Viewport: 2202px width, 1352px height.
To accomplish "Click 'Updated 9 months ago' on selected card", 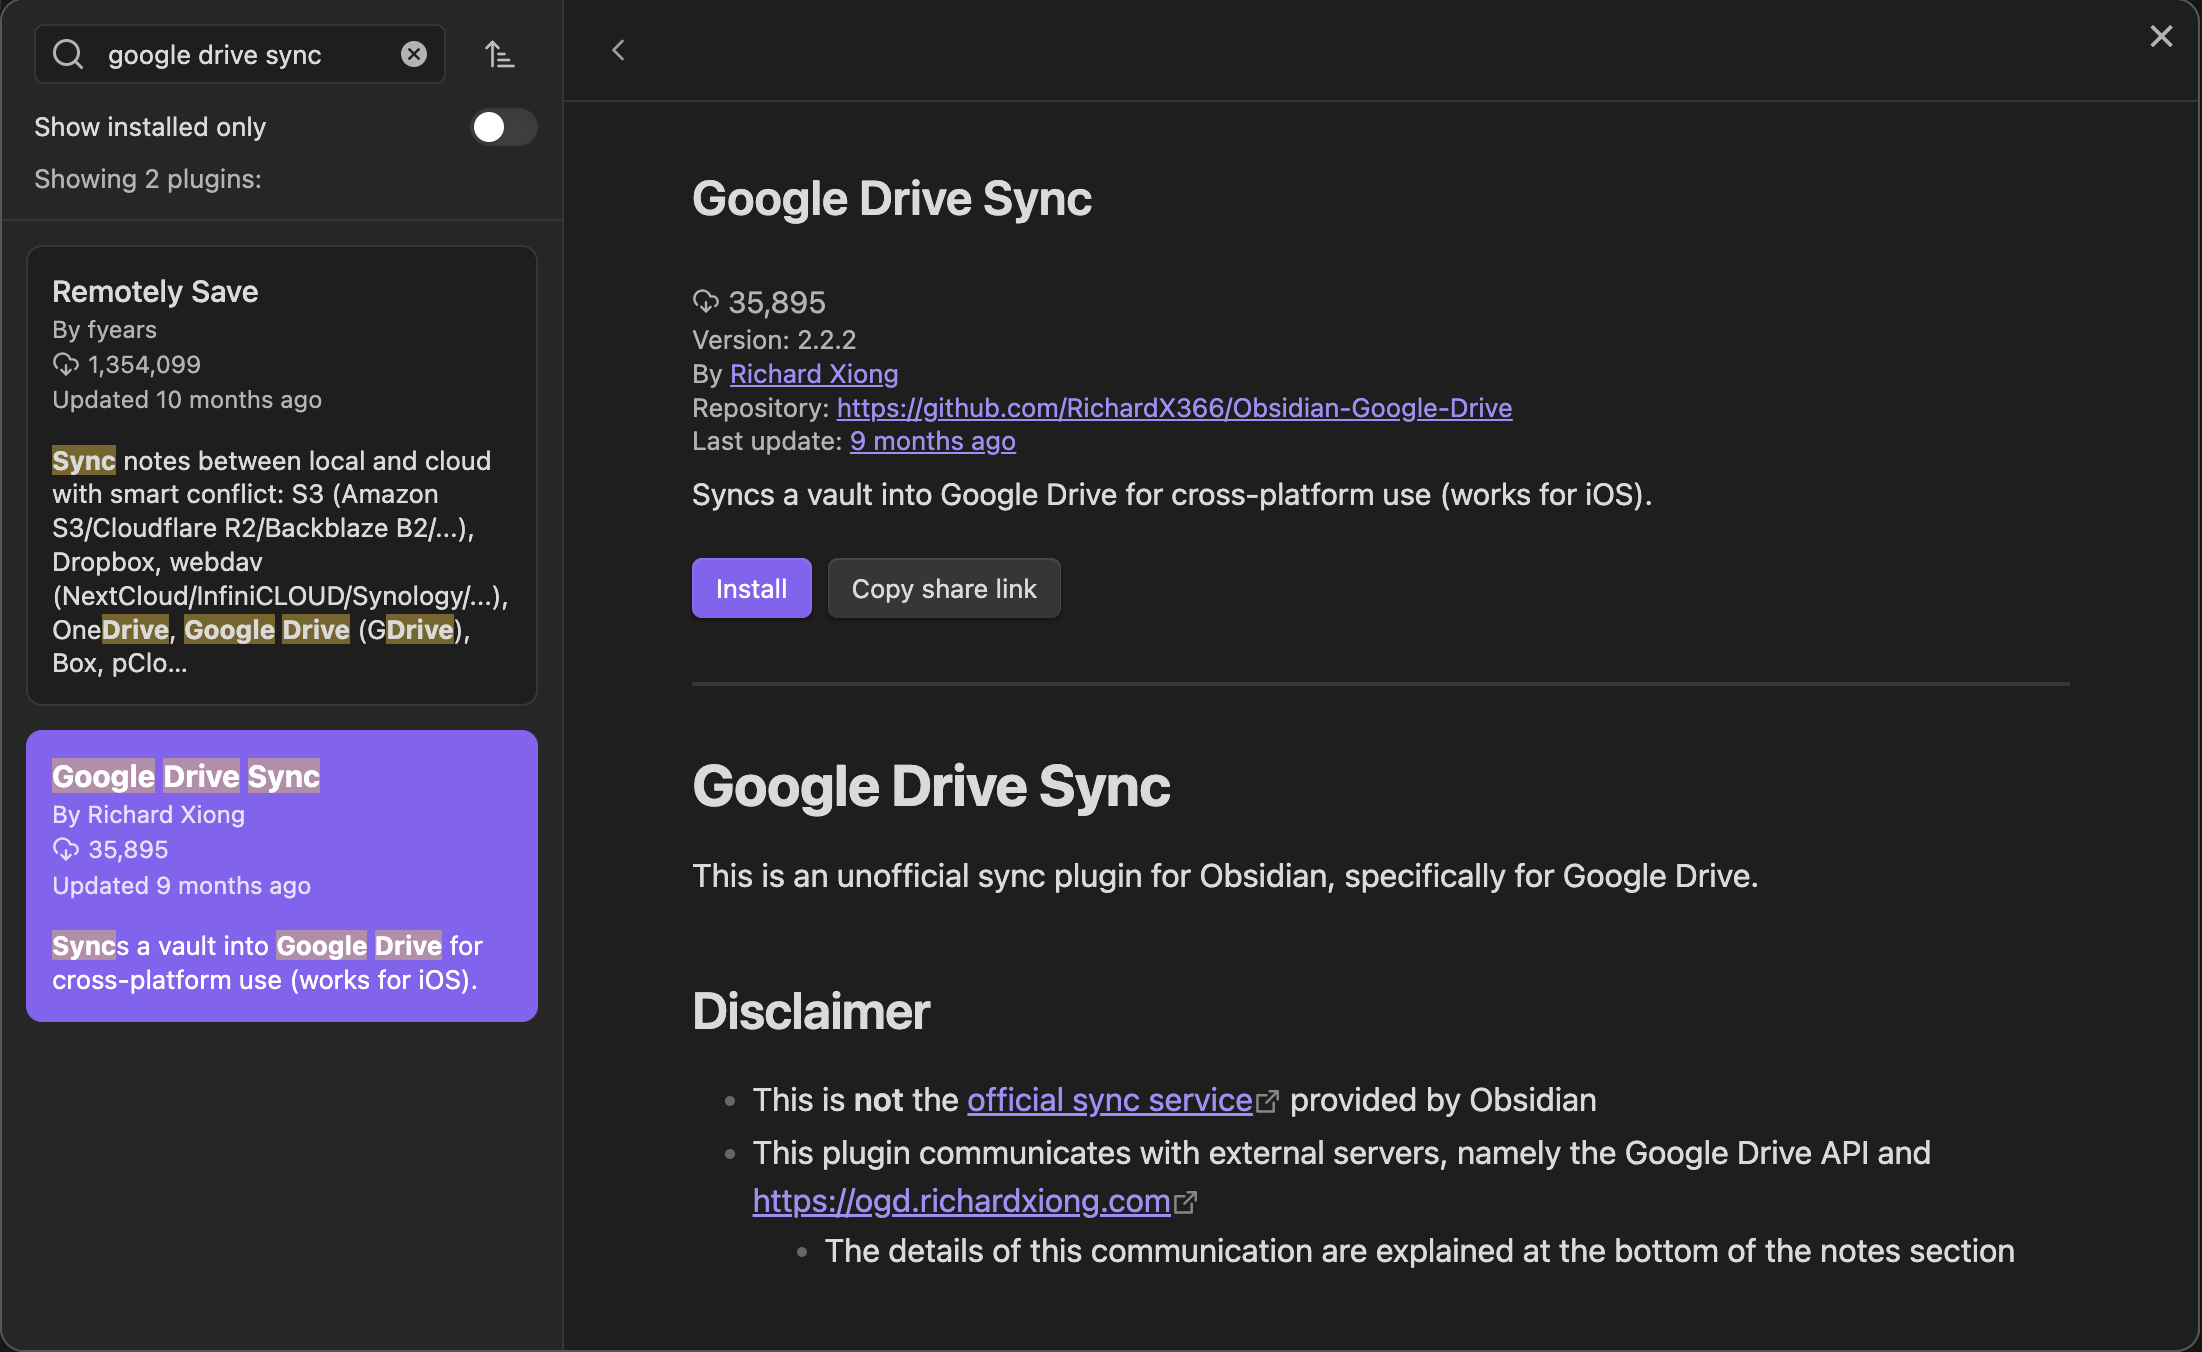I will pyautogui.click(x=181, y=886).
